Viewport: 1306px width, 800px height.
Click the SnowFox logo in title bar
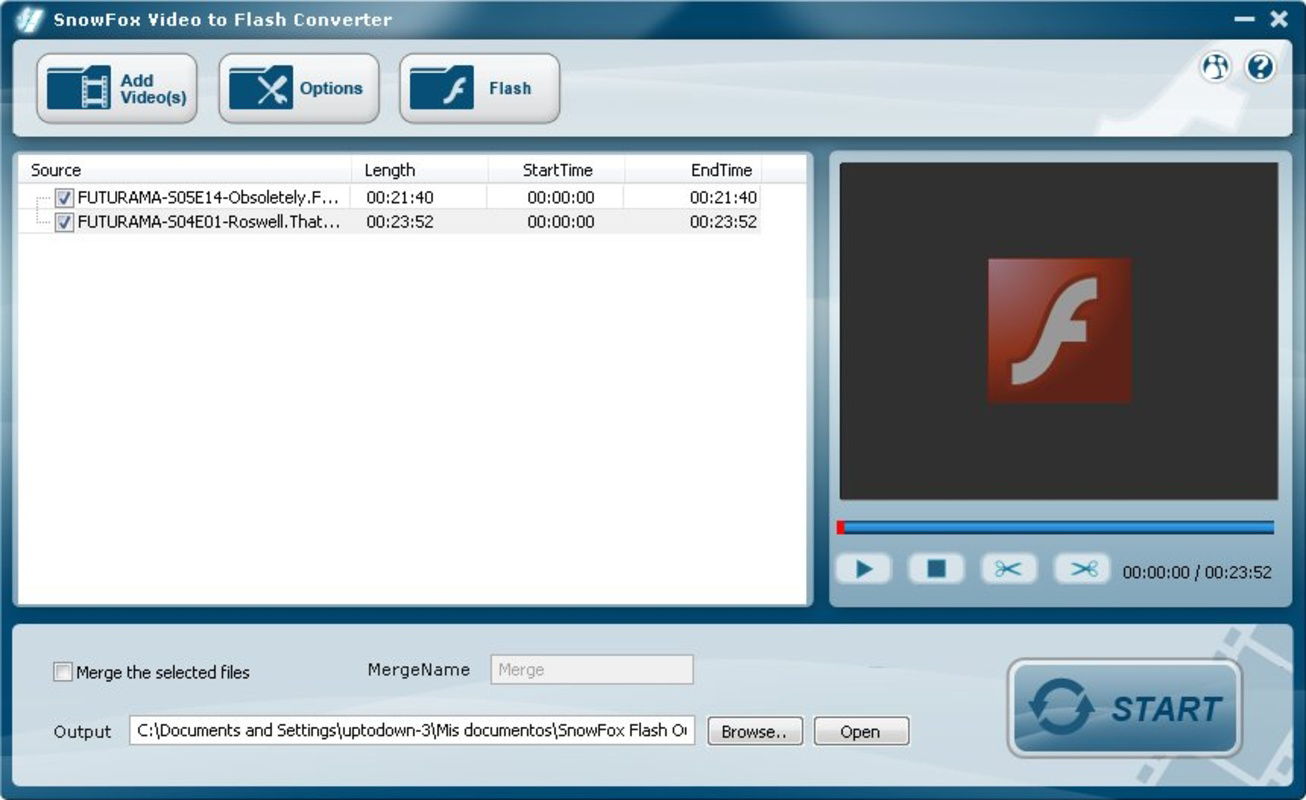(x=29, y=19)
